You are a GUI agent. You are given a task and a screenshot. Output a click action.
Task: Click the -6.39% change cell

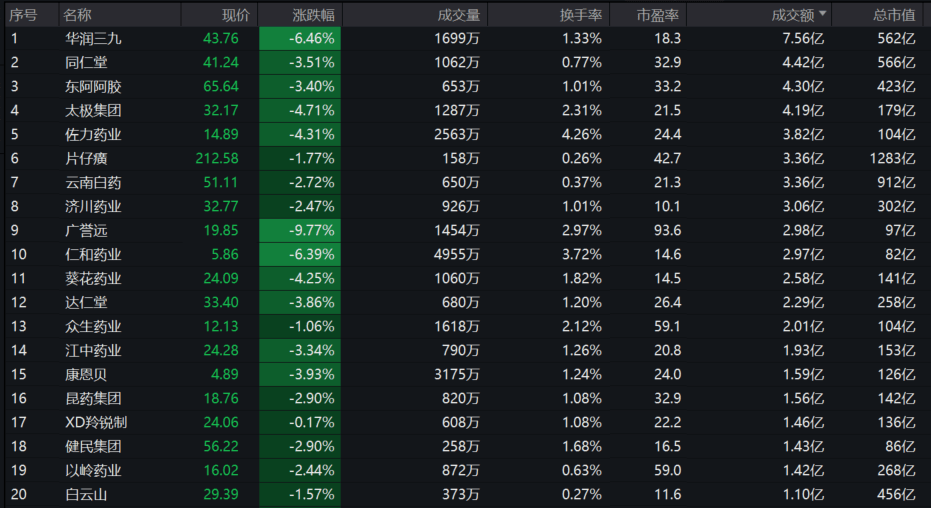(300, 254)
